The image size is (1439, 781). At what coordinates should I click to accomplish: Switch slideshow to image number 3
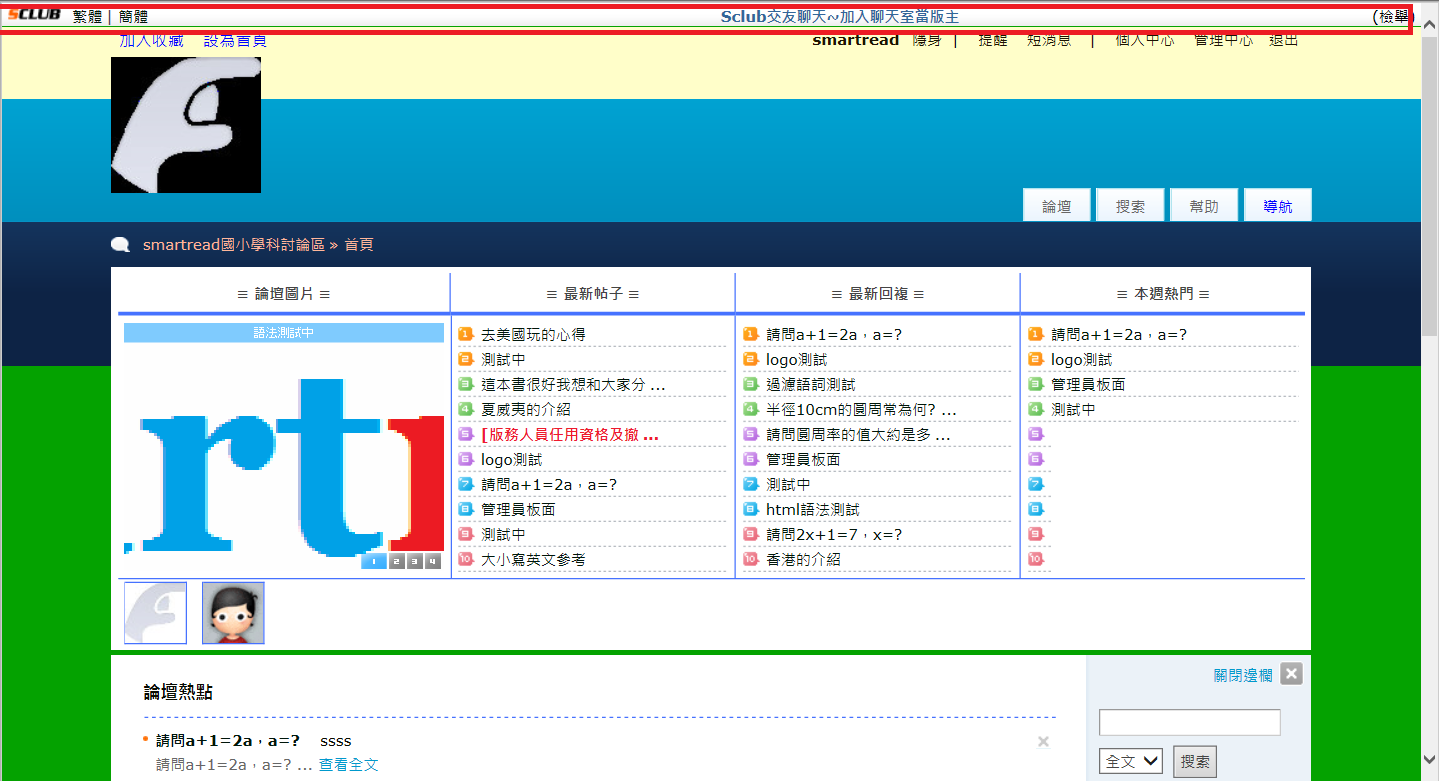click(x=414, y=561)
